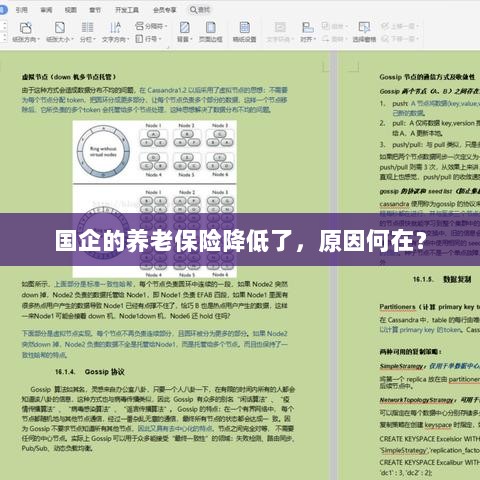The image size is (480, 480).
Task: Click the 两种可用的复制策略 subheading
Action: click(411, 352)
